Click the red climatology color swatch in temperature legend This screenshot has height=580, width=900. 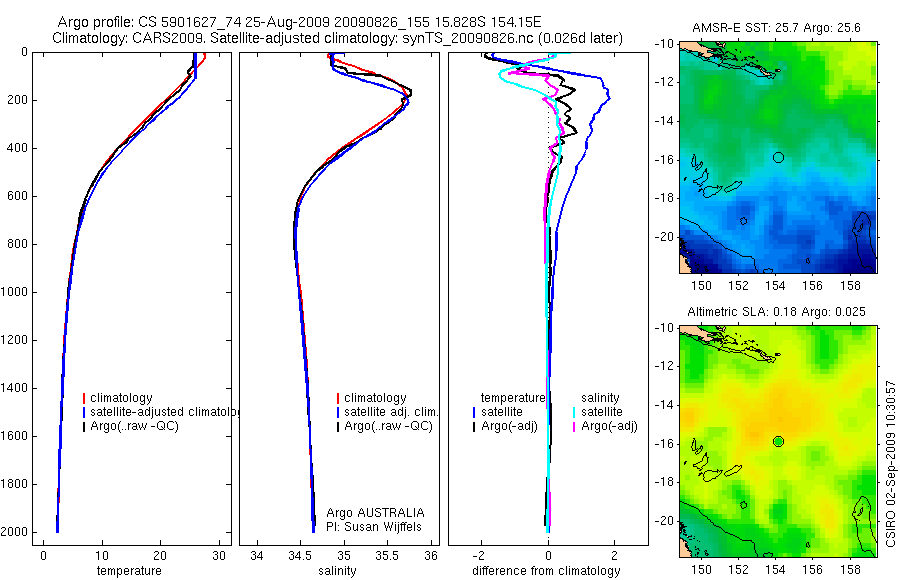[84, 398]
